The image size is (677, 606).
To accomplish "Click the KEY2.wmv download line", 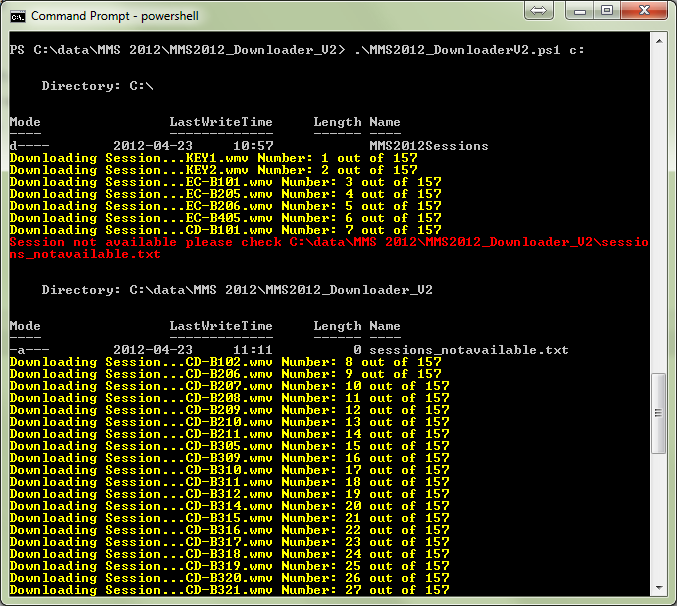I will (x=214, y=170).
